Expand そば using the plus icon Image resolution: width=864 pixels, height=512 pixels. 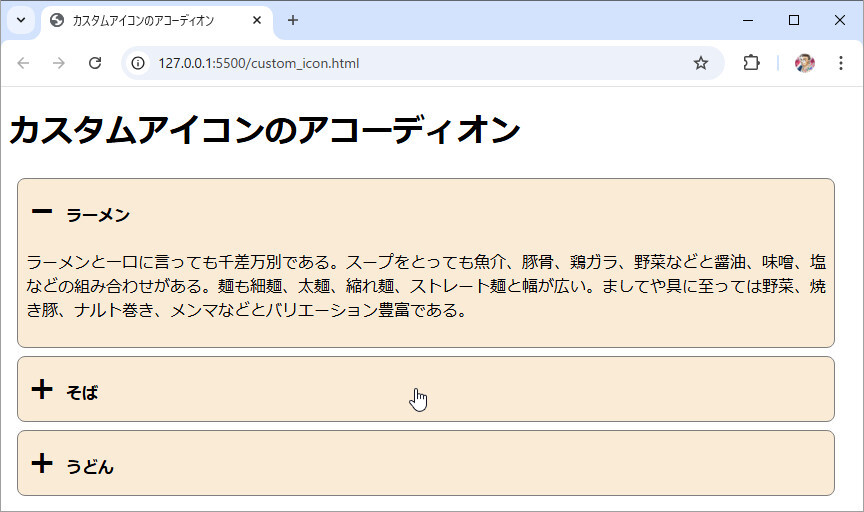click(42, 390)
